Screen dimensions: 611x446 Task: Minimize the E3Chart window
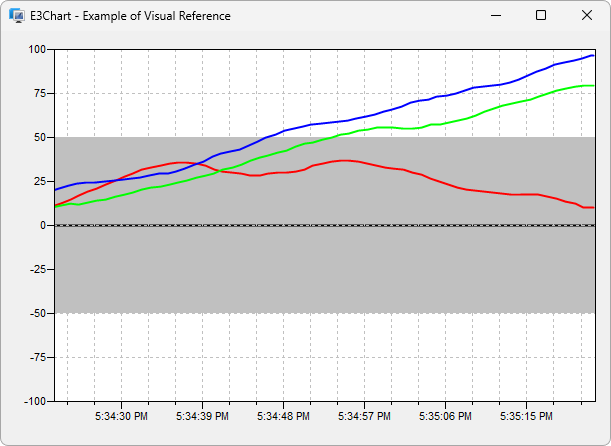pyautogui.click(x=496, y=16)
